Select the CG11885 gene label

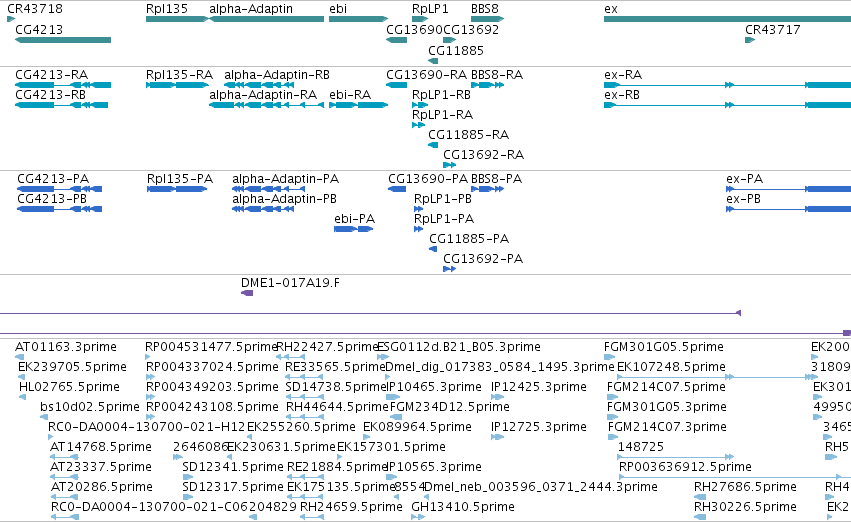tap(456, 50)
